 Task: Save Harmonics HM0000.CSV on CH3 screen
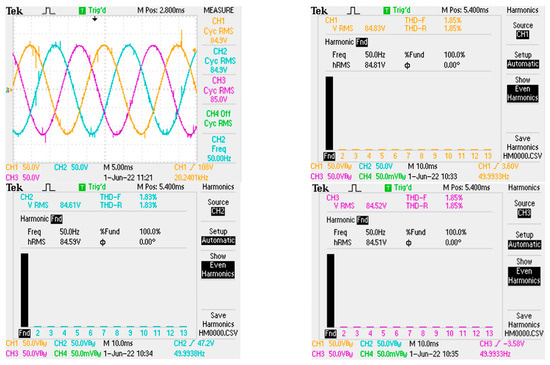tap(524, 325)
